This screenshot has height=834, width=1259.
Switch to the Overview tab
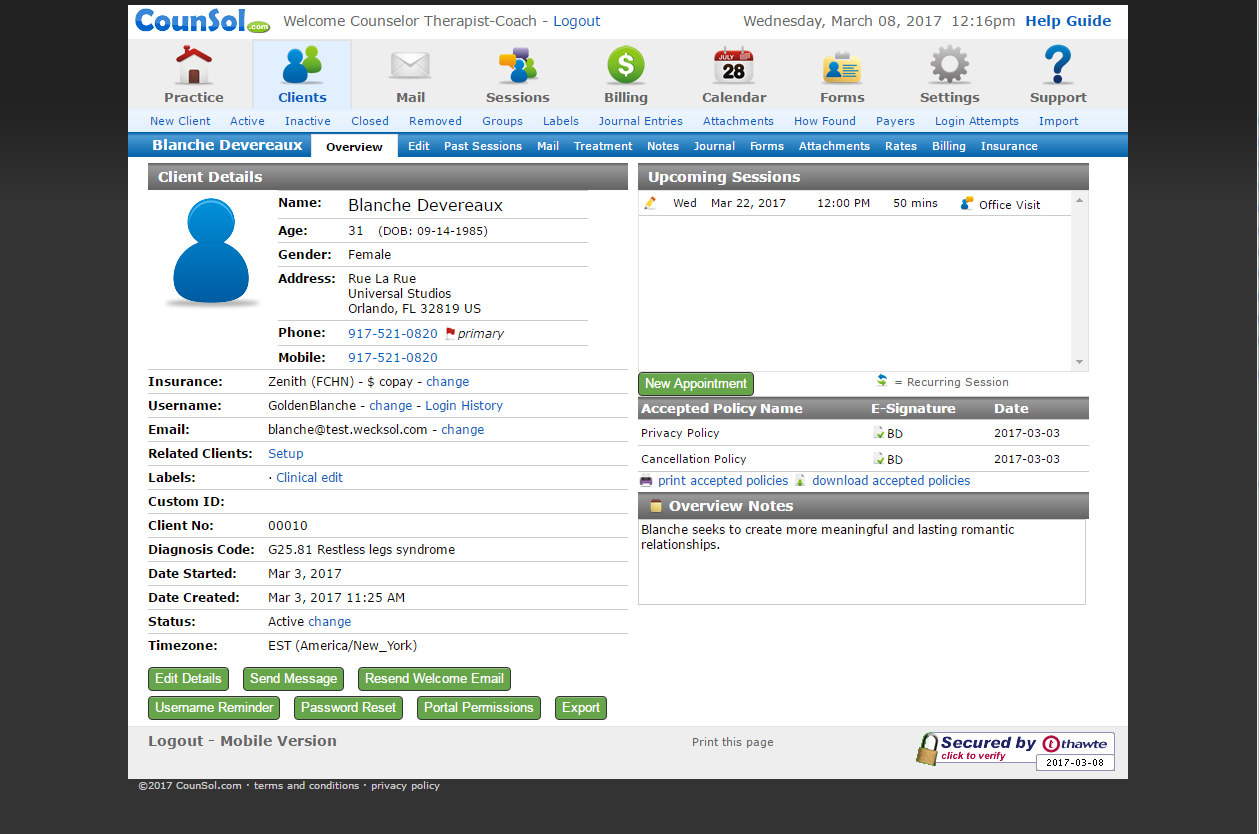coord(354,147)
